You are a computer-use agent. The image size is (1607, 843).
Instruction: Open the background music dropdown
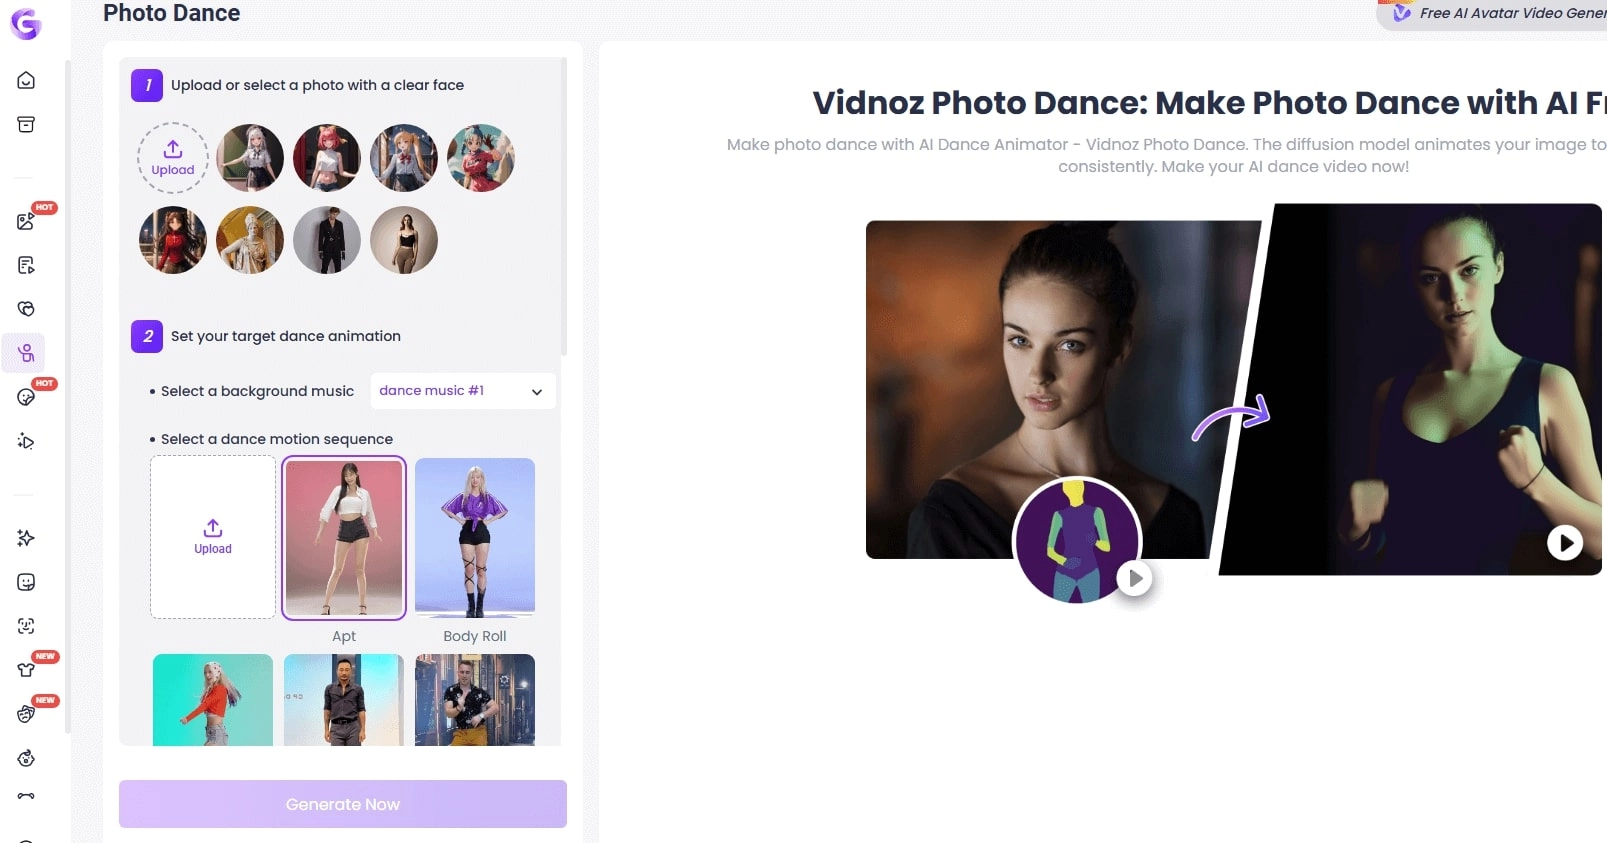click(x=463, y=391)
